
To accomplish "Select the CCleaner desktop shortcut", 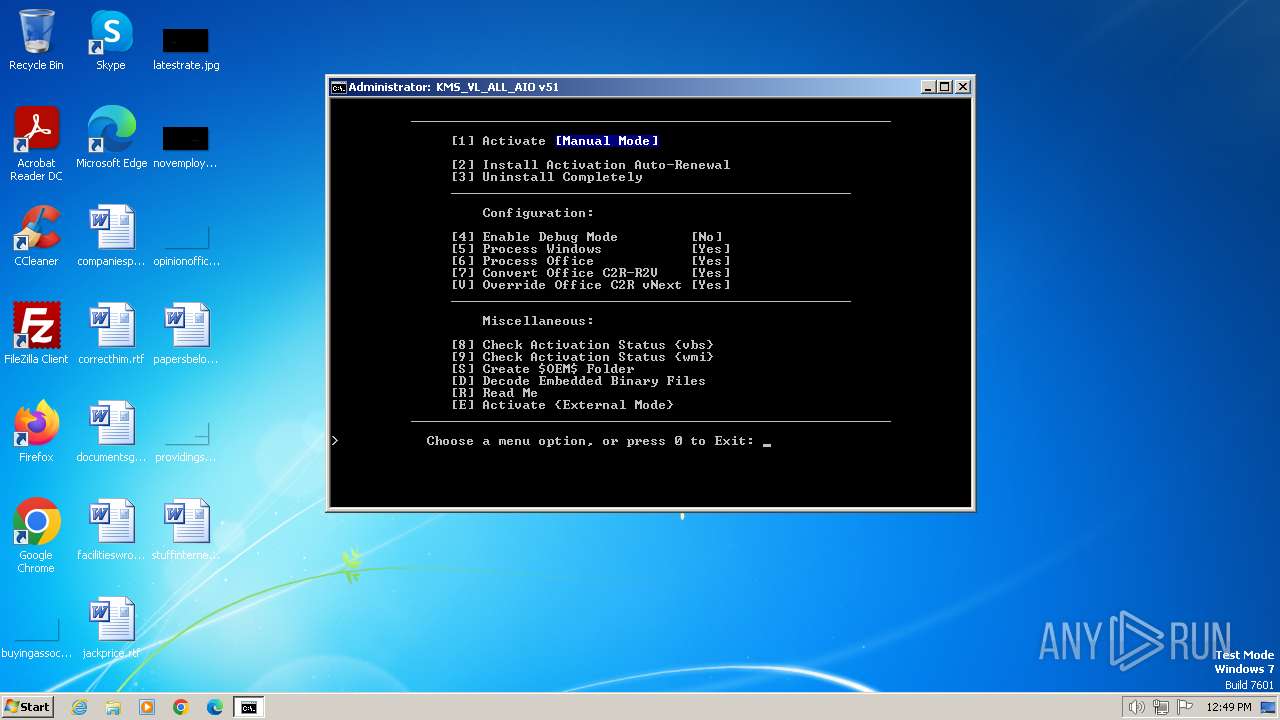I will [x=36, y=236].
